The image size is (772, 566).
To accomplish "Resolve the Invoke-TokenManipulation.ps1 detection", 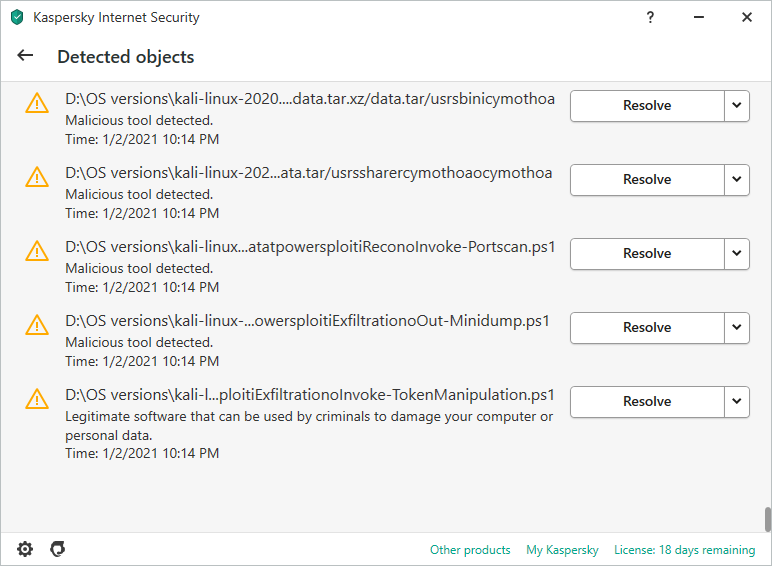I will pos(647,402).
